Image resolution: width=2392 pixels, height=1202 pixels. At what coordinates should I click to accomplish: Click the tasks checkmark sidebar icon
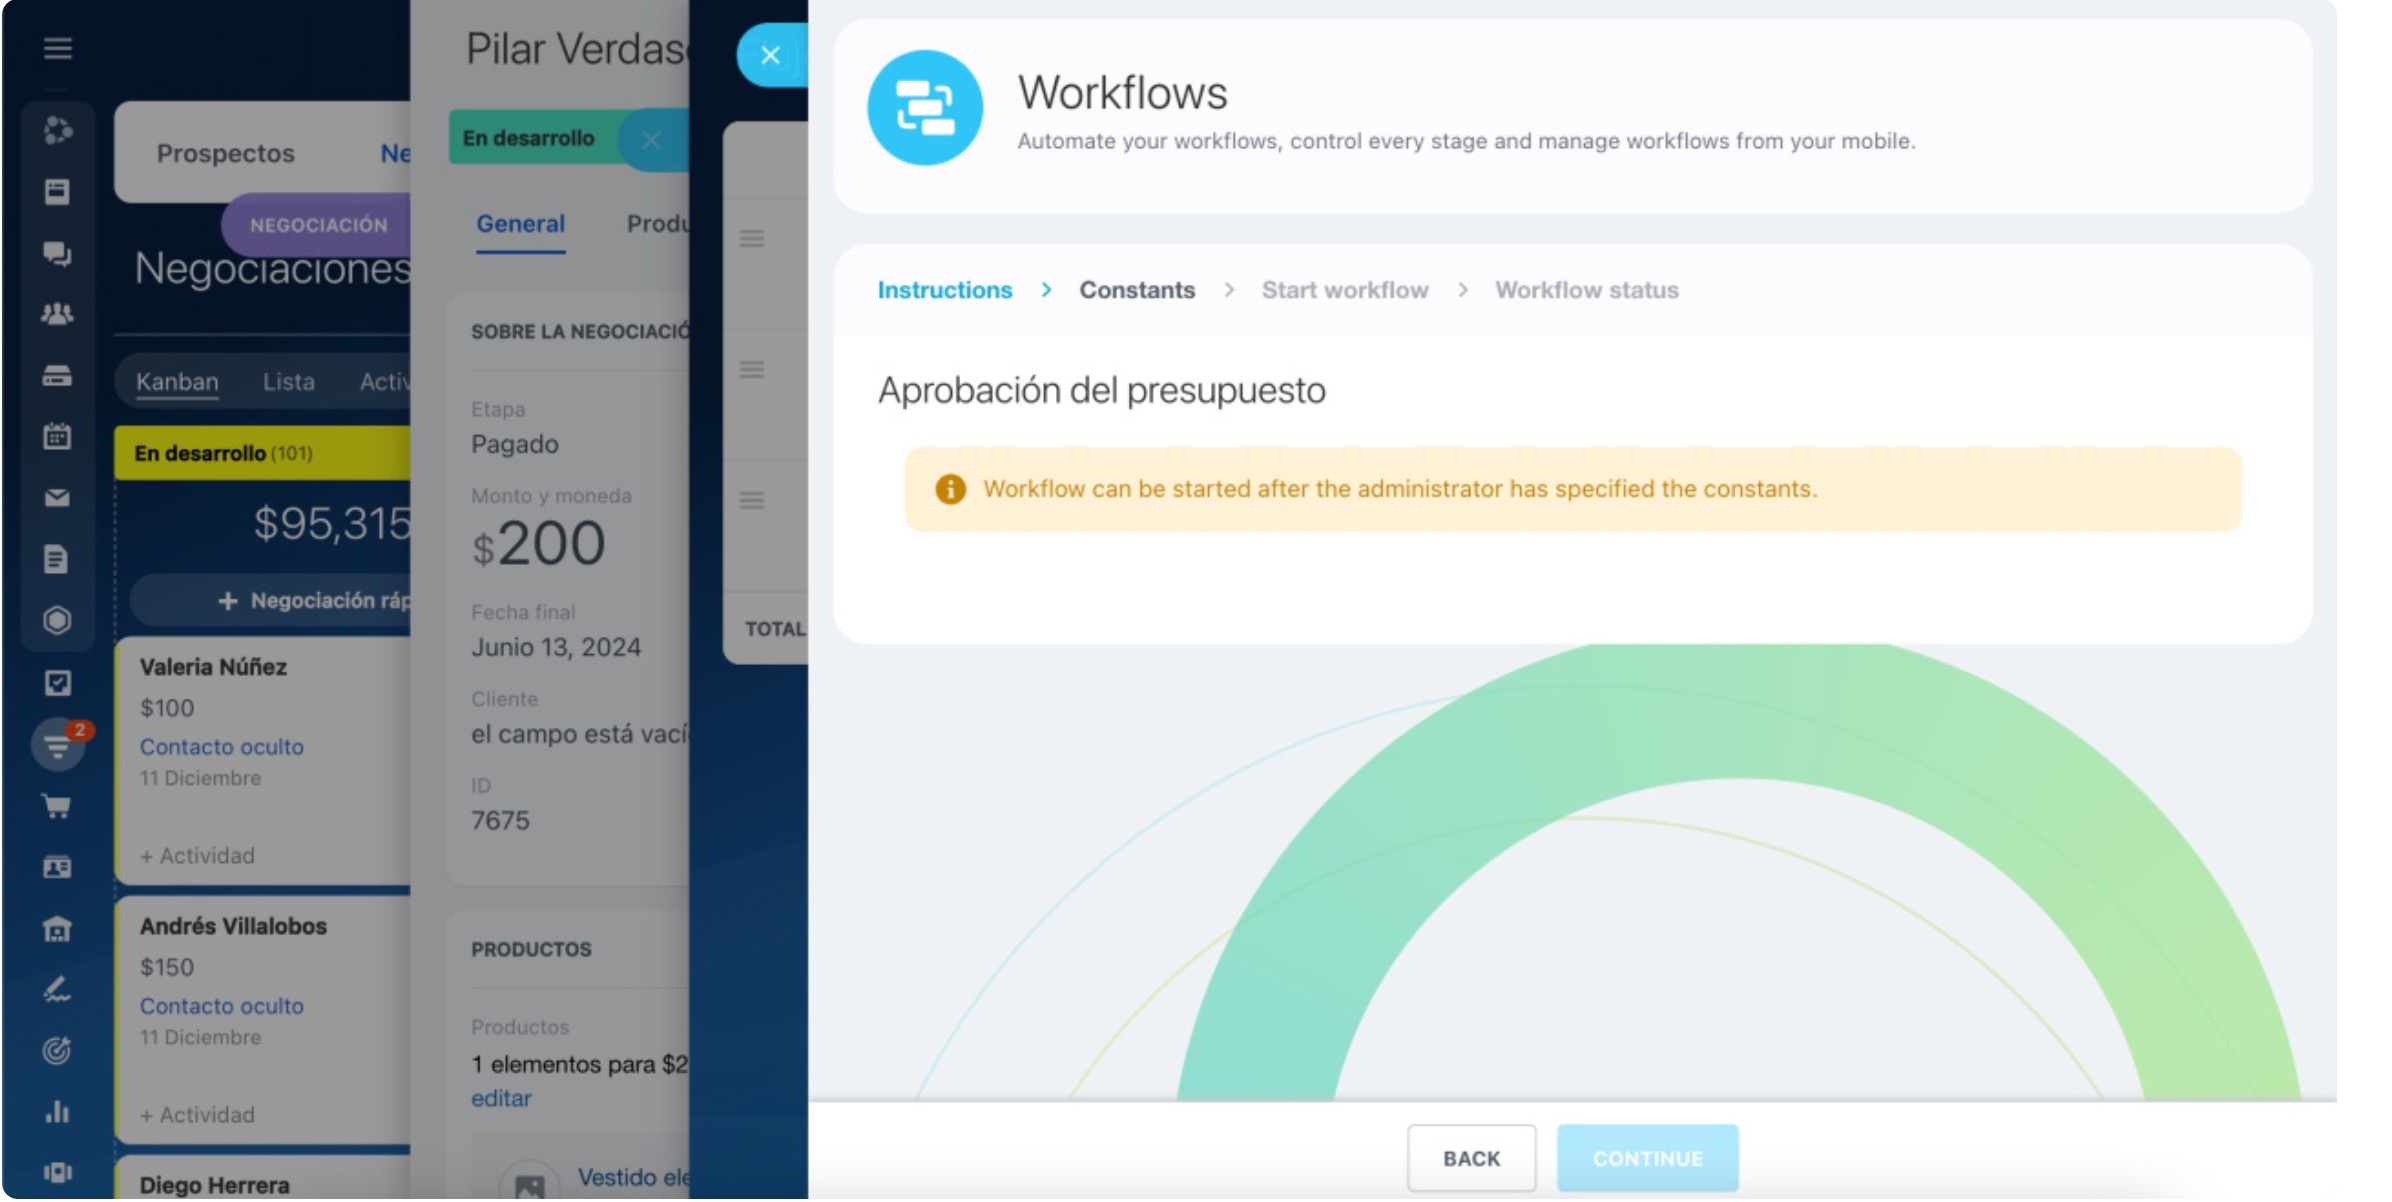(x=57, y=683)
